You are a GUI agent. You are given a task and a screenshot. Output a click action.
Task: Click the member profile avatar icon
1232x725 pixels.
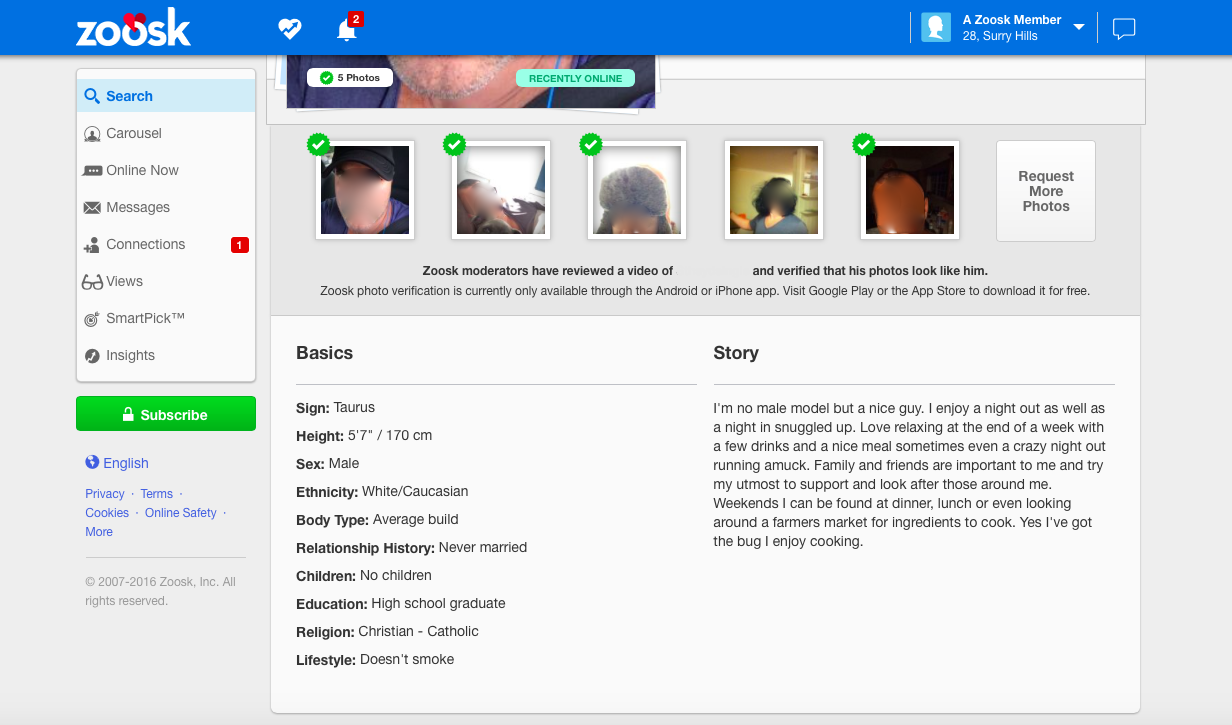point(936,28)
